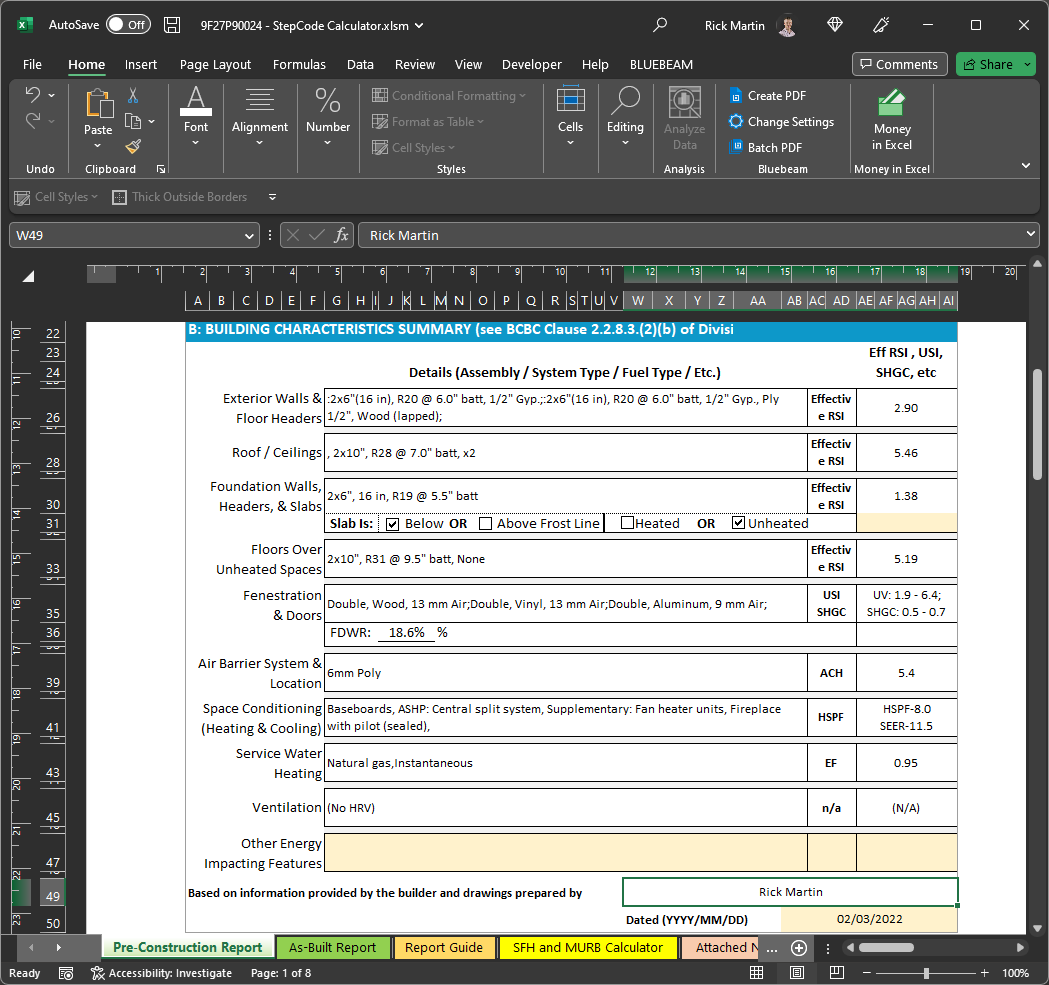This screenshot has height=985, width=1049.
Task: Add a new sheet with plus icon
Action: 799,948
